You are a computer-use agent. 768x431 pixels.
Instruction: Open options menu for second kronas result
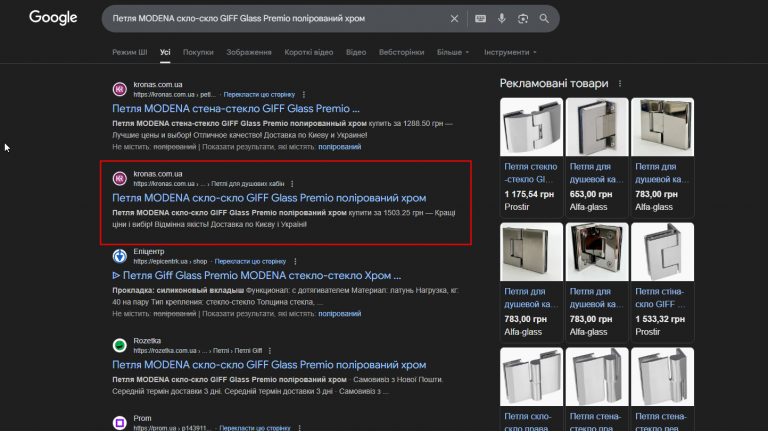pos(292,184)
